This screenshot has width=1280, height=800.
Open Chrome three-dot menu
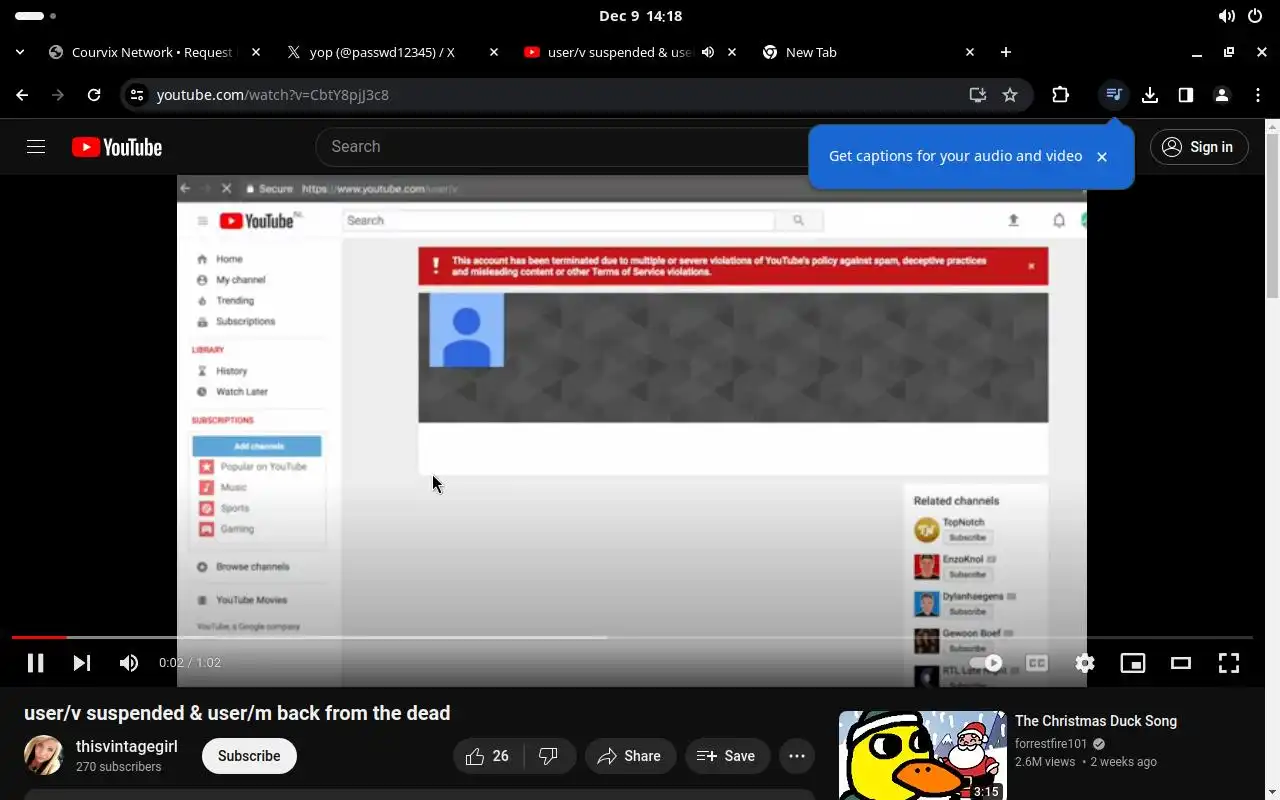click(x=1258, y=95)
